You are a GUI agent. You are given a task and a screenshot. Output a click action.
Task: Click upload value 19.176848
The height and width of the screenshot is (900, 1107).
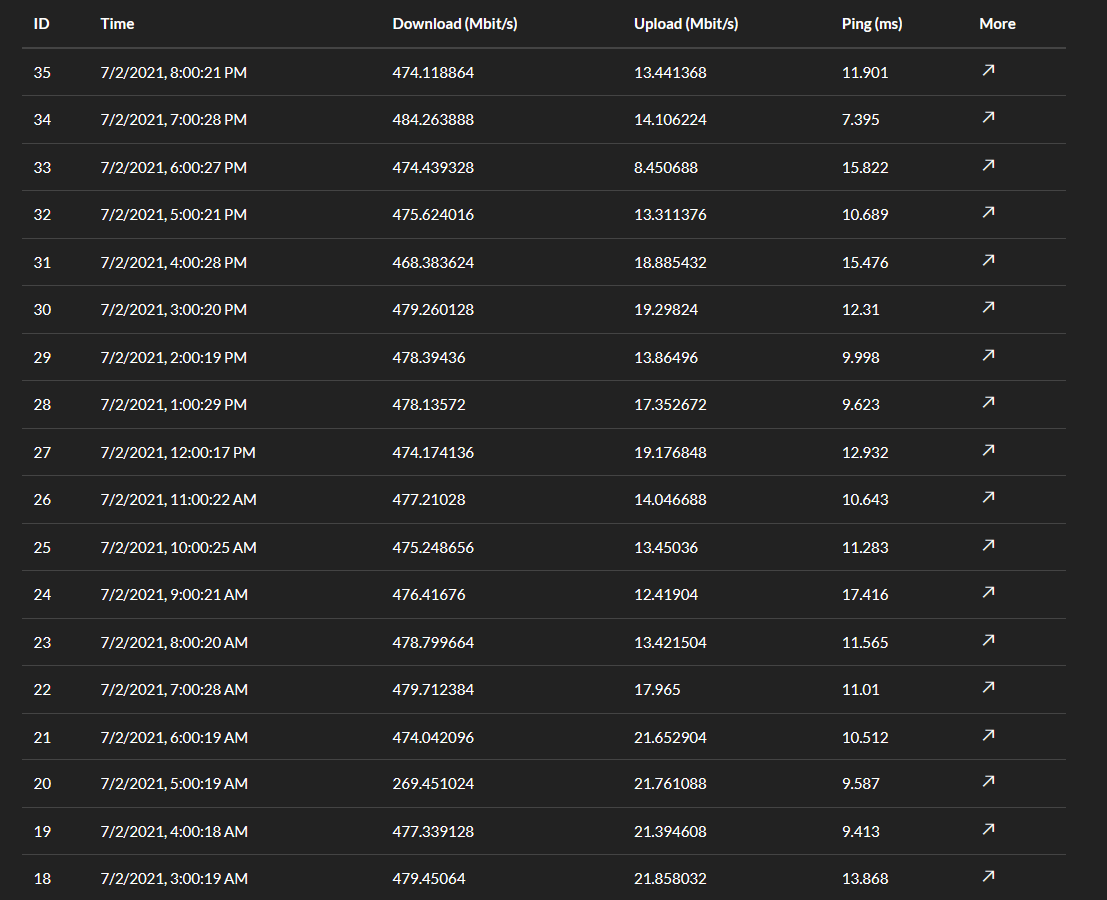tap(670, 452)
